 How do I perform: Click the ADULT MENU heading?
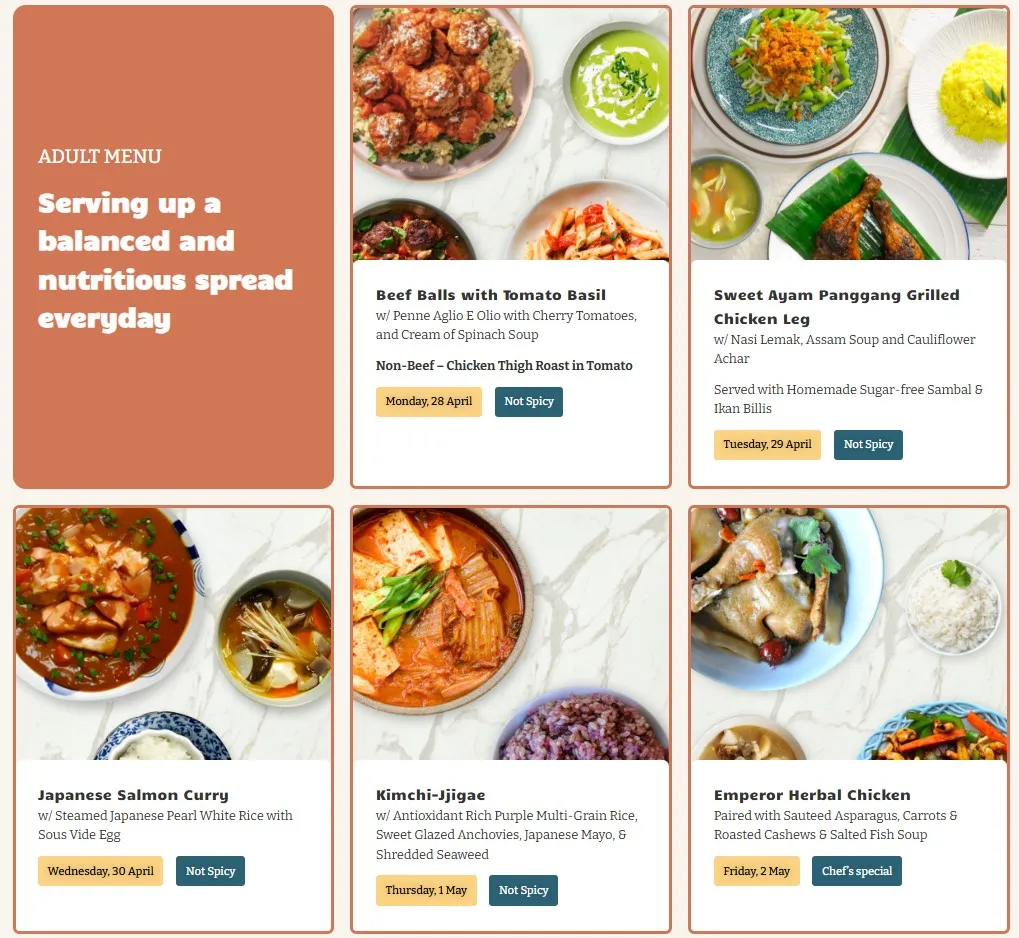pyautogui.click(x=99, y=157)
